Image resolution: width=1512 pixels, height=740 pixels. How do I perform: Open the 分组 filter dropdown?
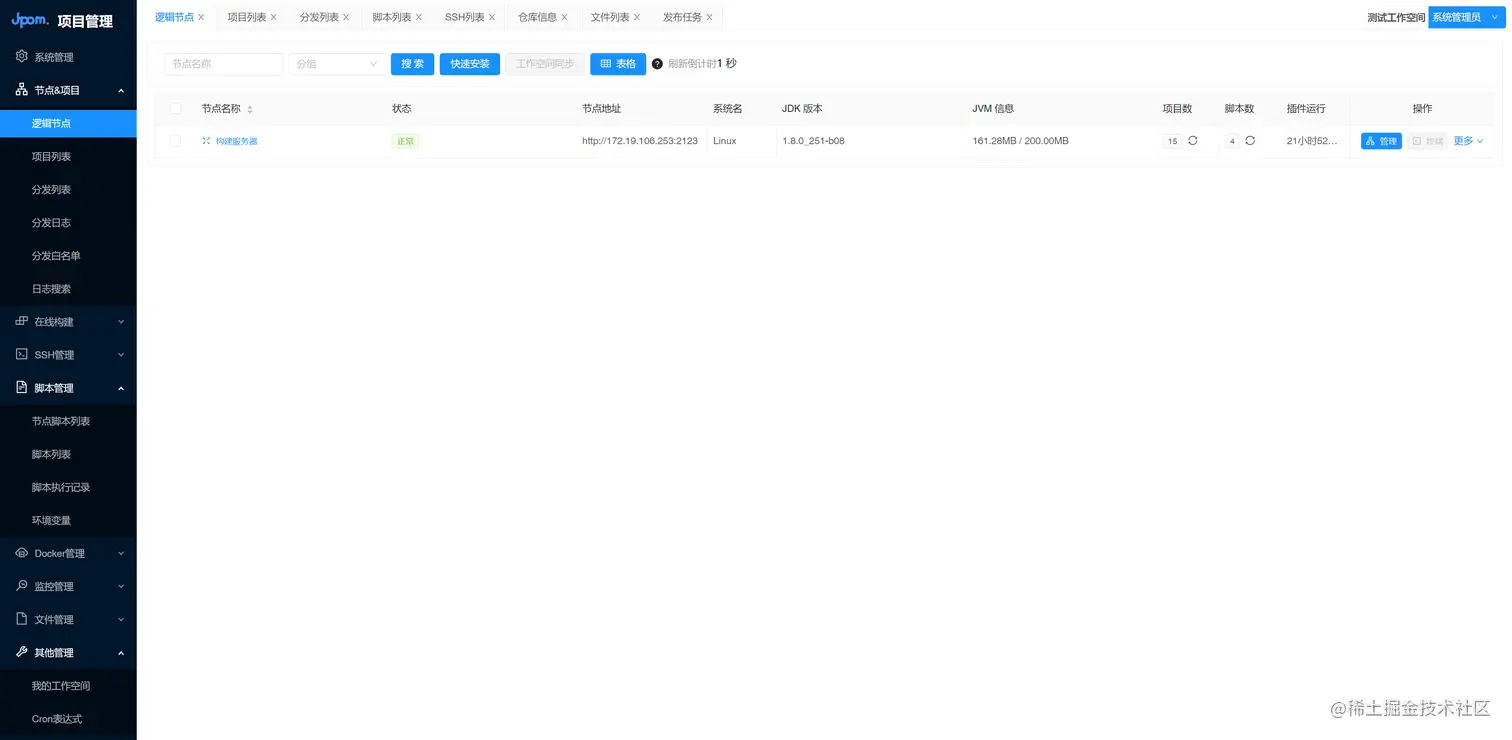click(336, 63)
